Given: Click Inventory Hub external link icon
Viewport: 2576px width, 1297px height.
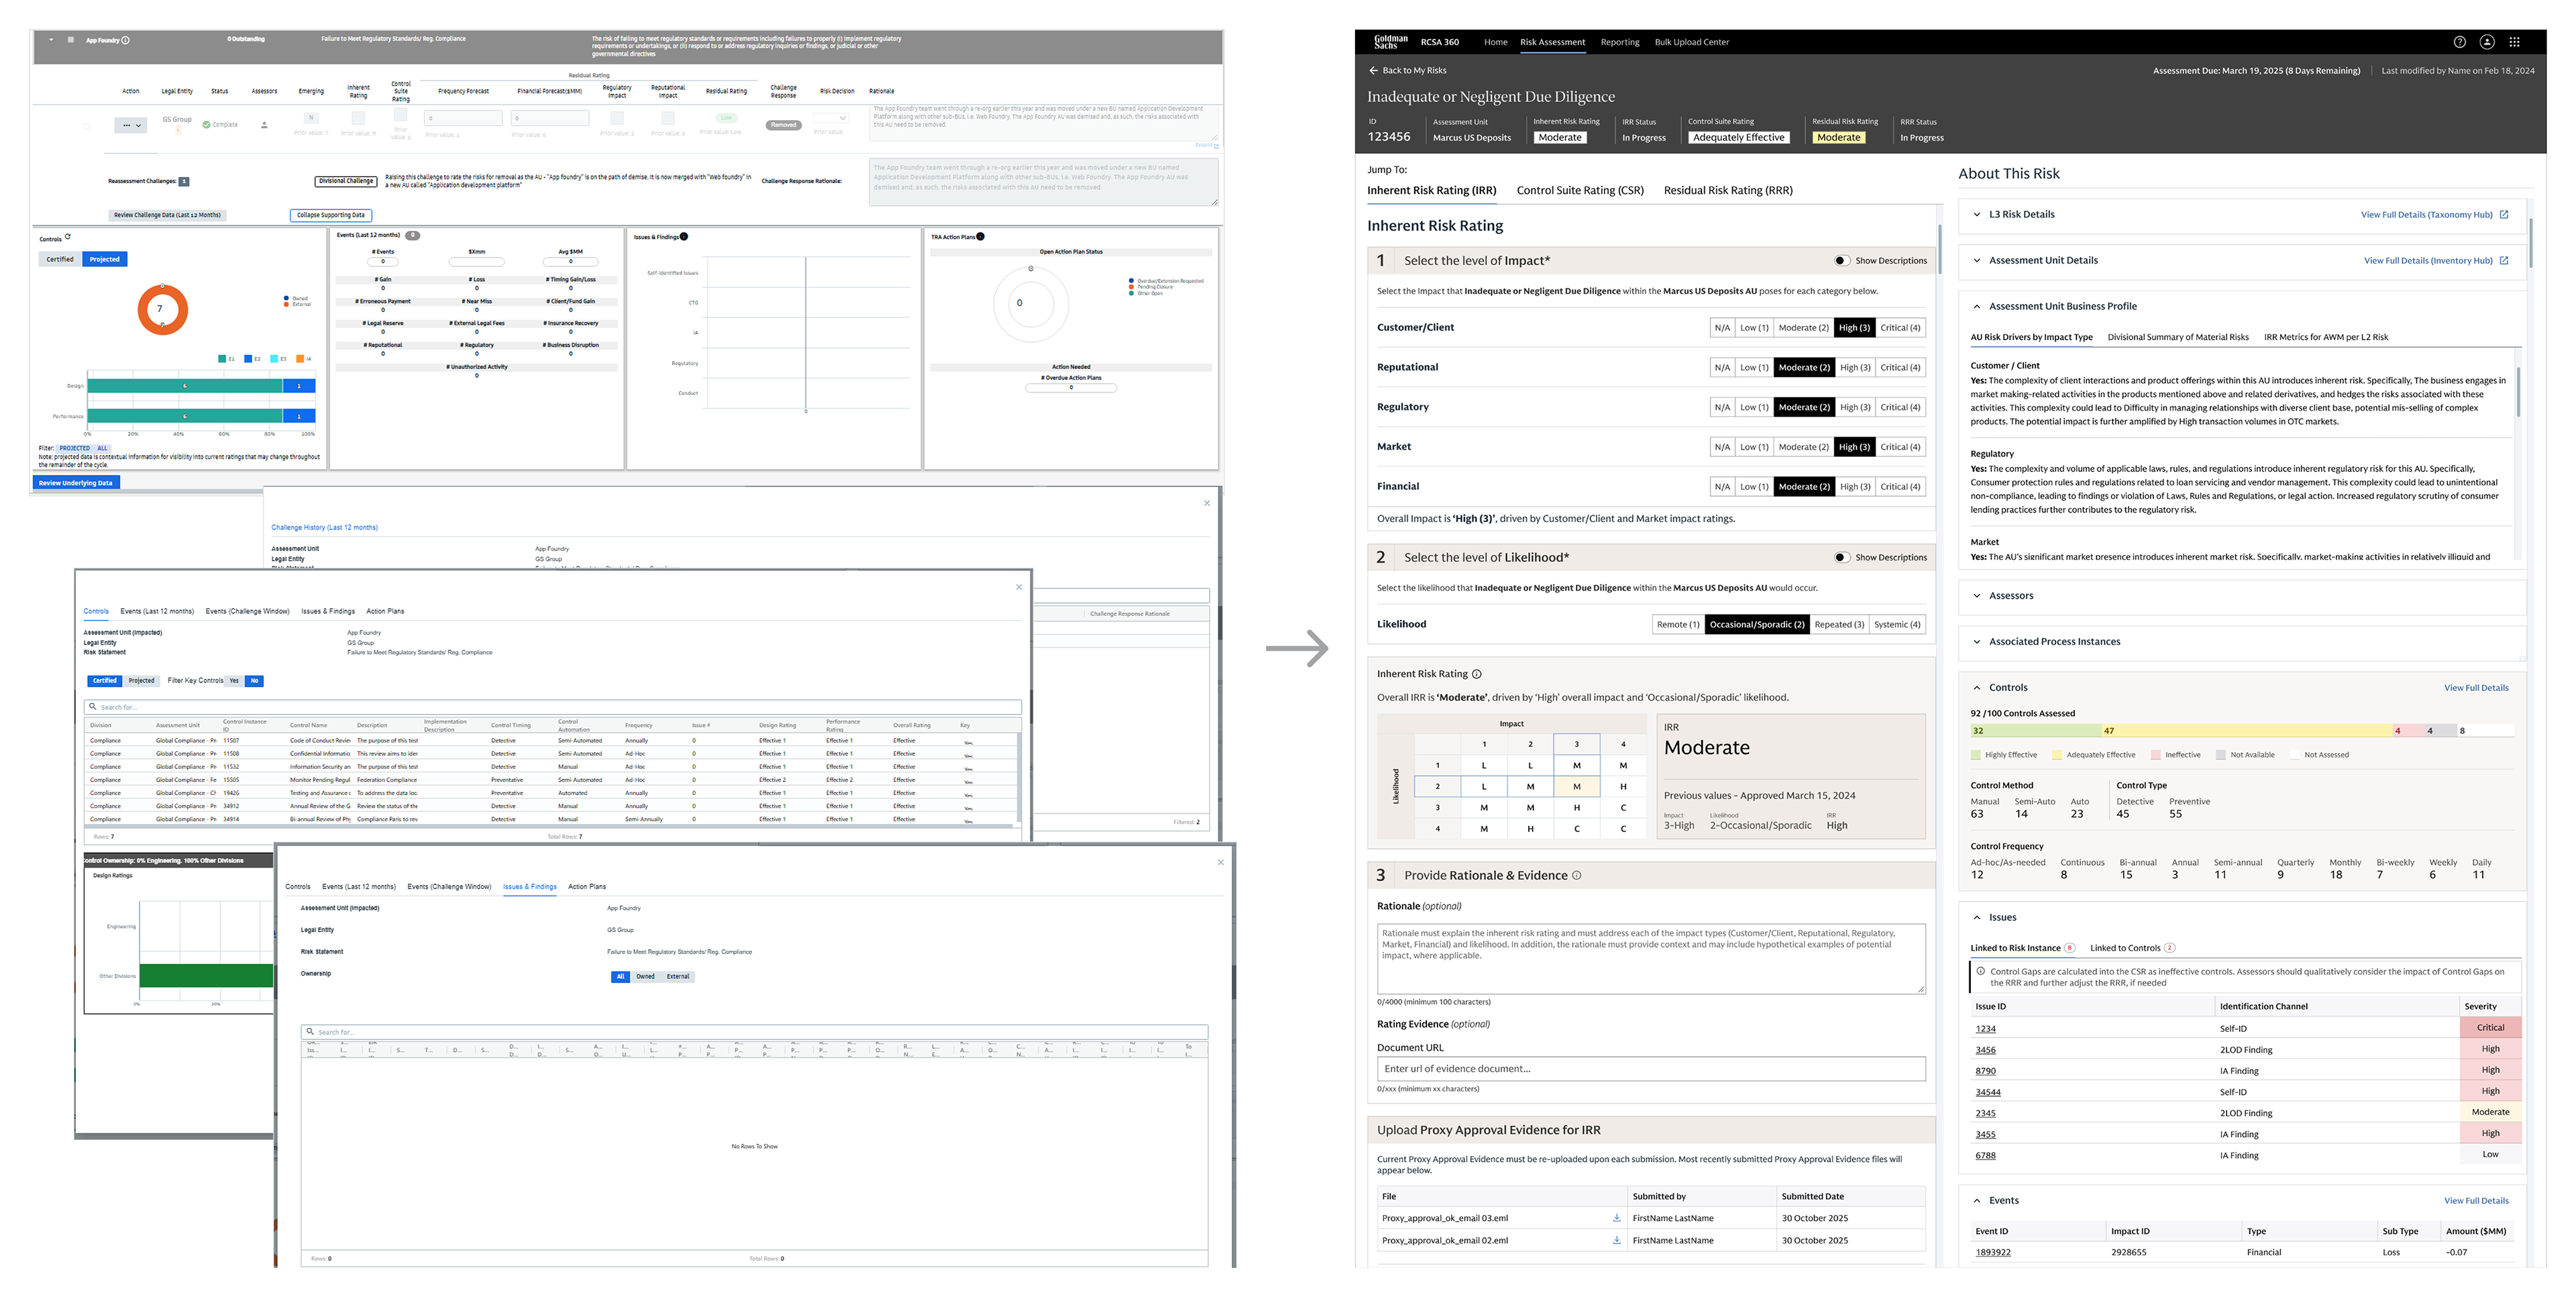Looking at the screenshot, I should point(2504,260).
